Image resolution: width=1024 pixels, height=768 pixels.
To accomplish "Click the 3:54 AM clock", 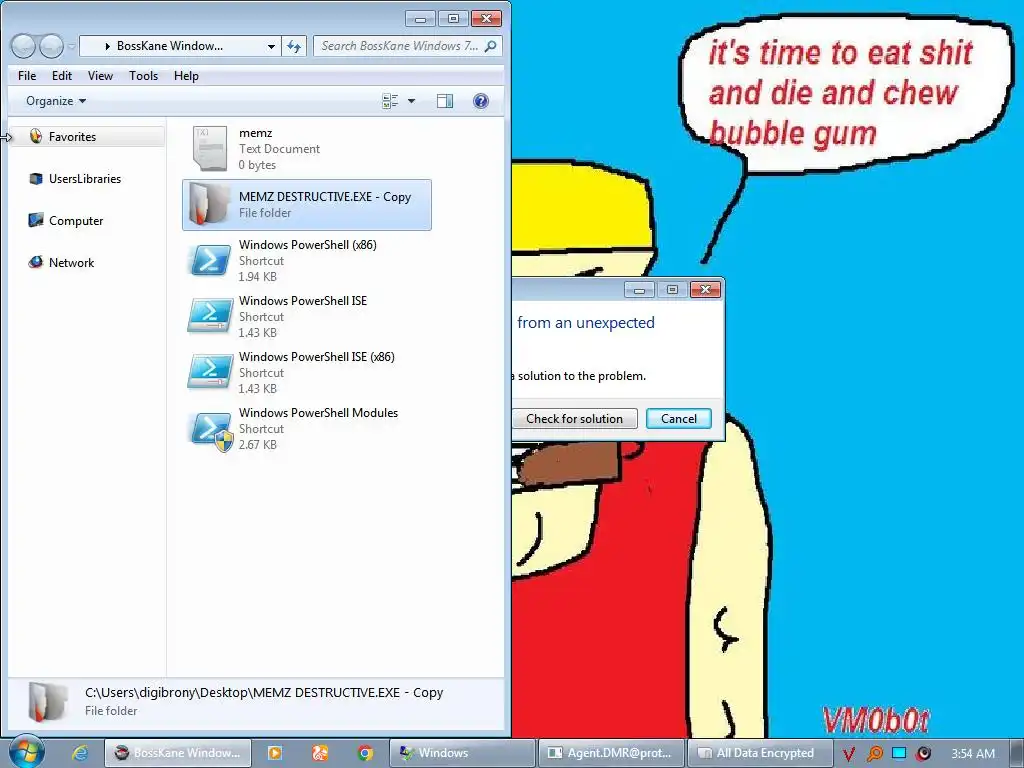I will (x=973, y=753).
